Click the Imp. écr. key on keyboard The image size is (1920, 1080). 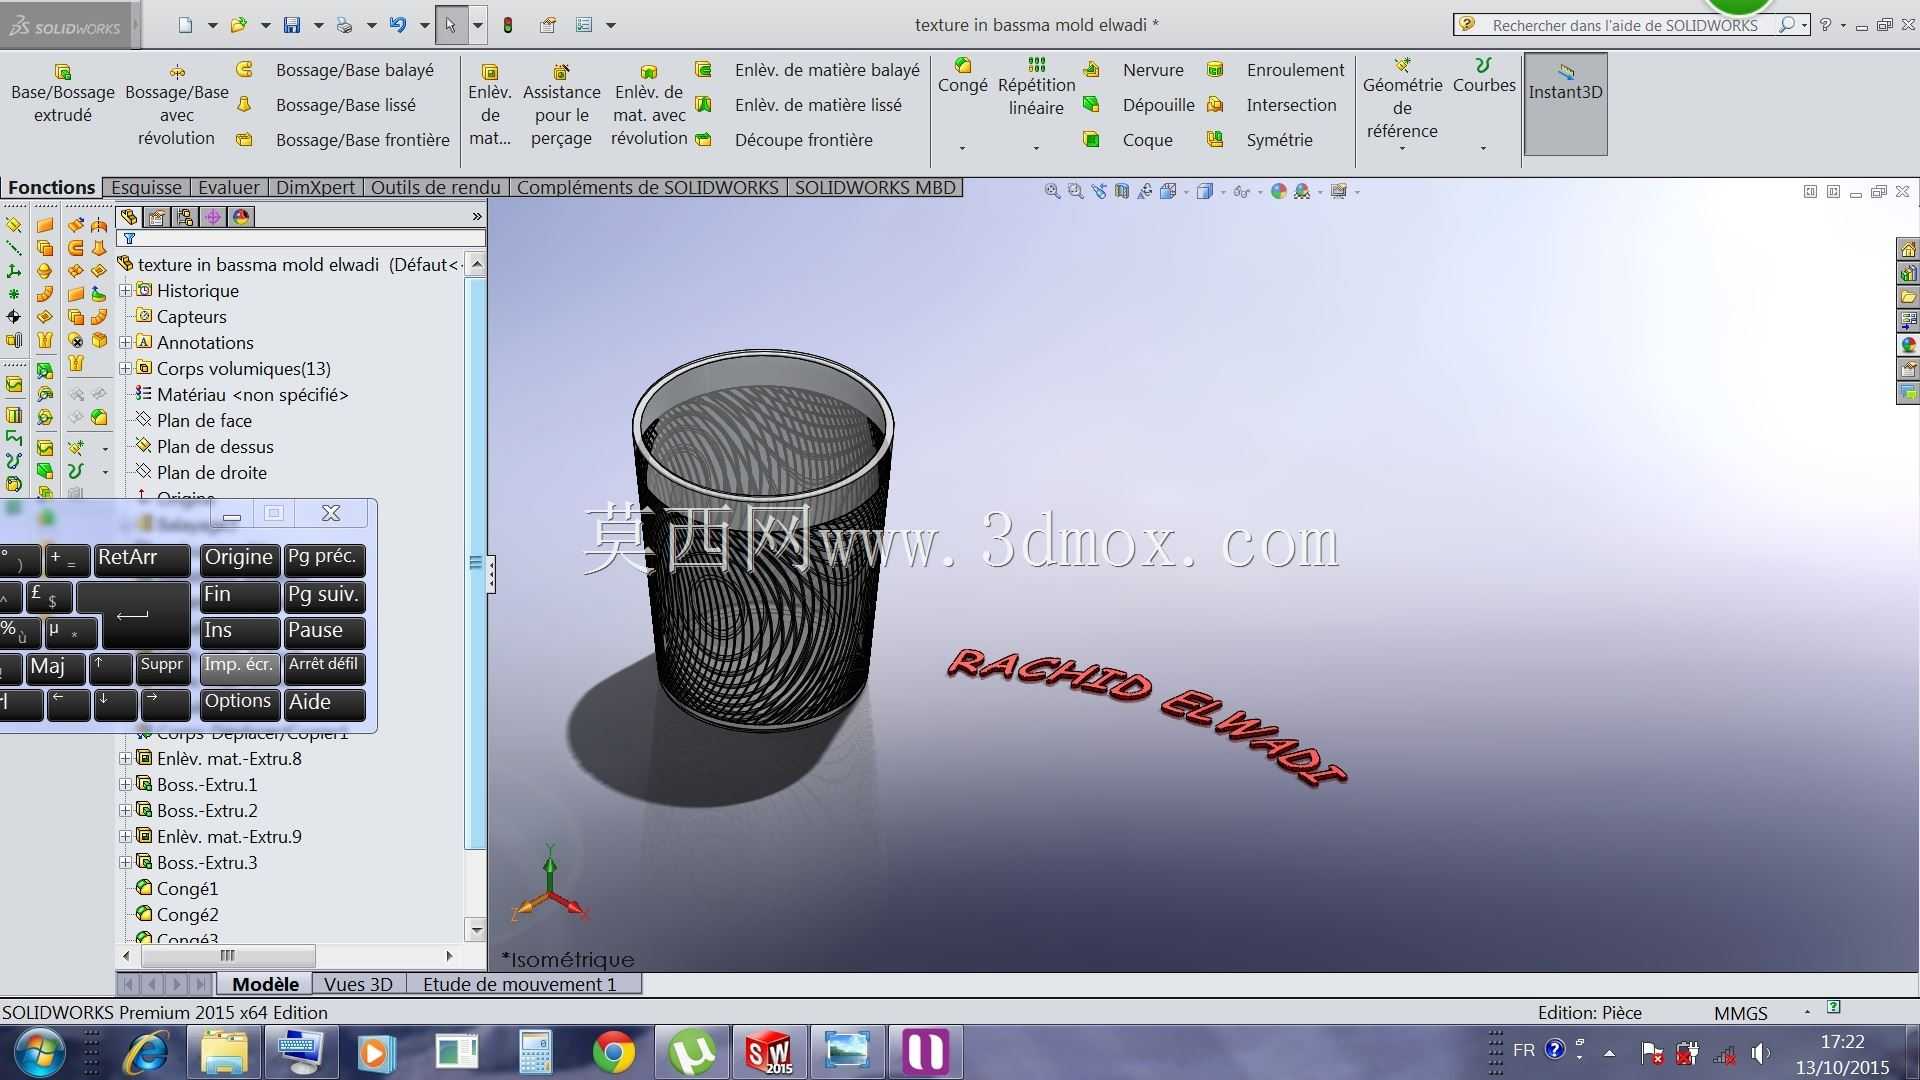239,667
